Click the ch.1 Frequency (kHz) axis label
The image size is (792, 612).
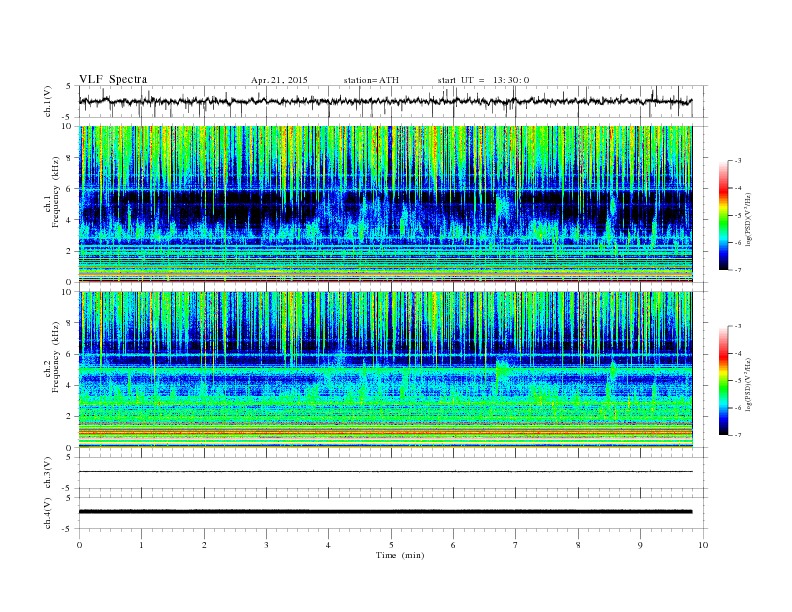tap(52, 192)
